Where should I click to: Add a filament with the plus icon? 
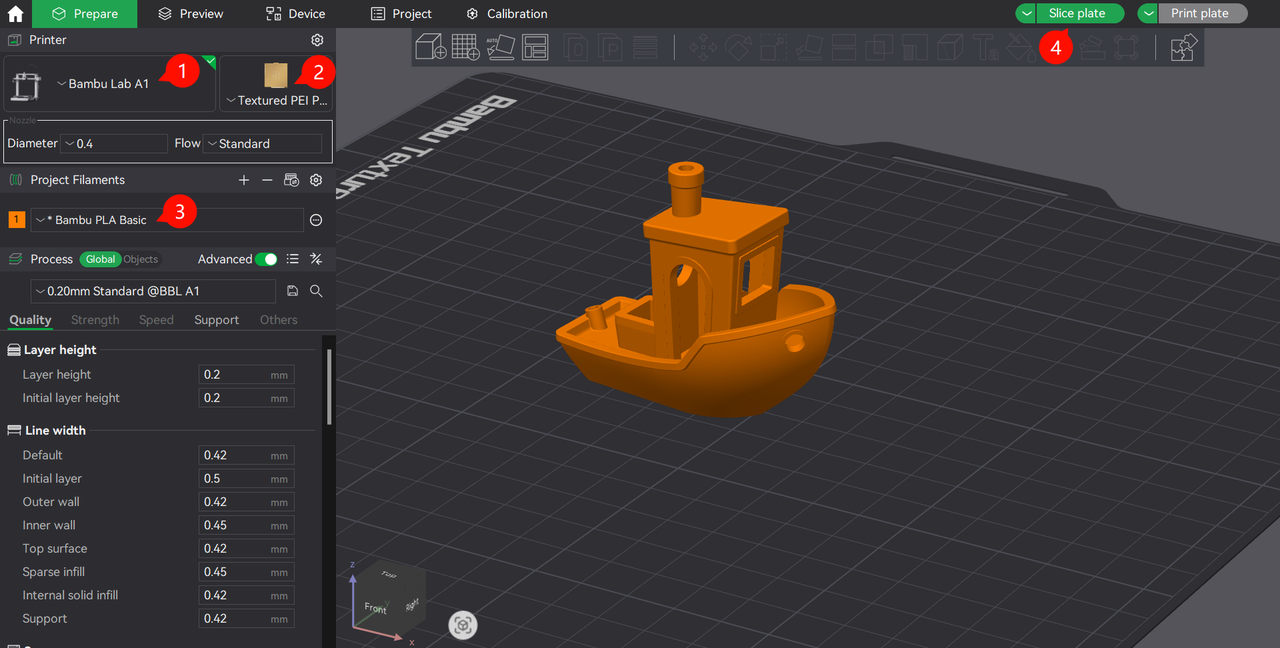pyautogui.click(x=244, y=180)
